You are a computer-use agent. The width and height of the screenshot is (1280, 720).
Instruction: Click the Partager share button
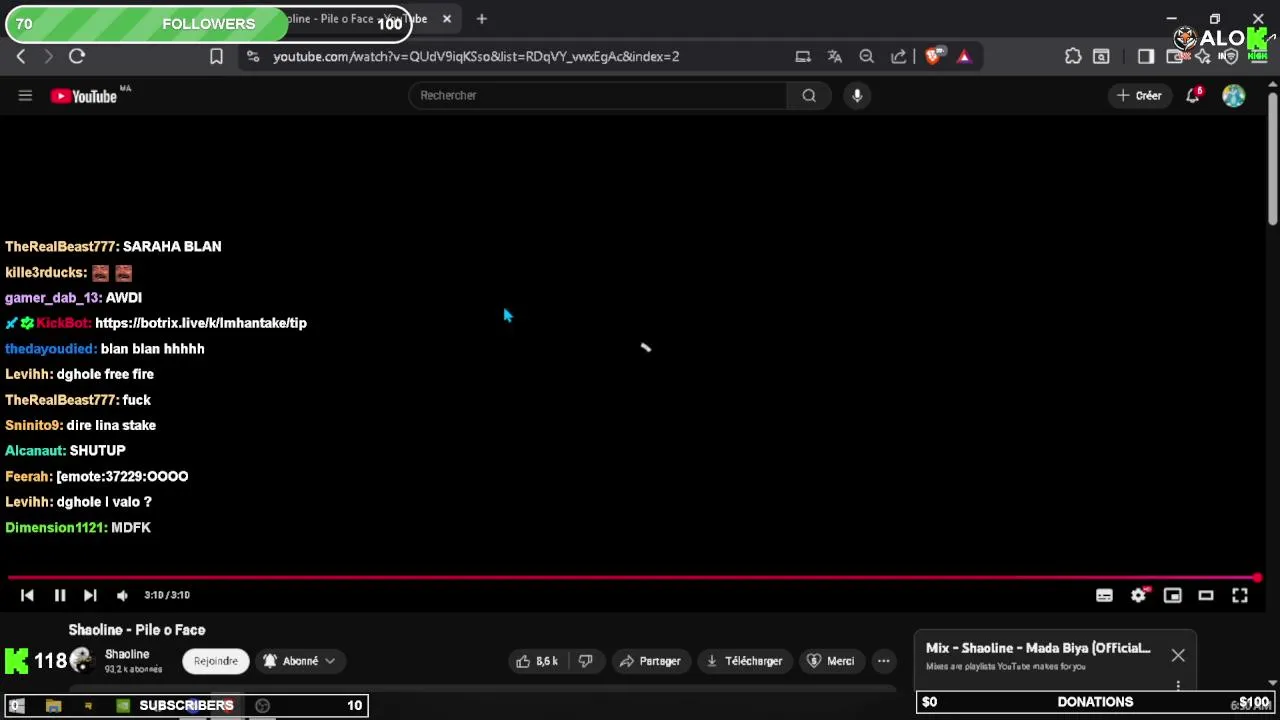click(x=650, y=661)
